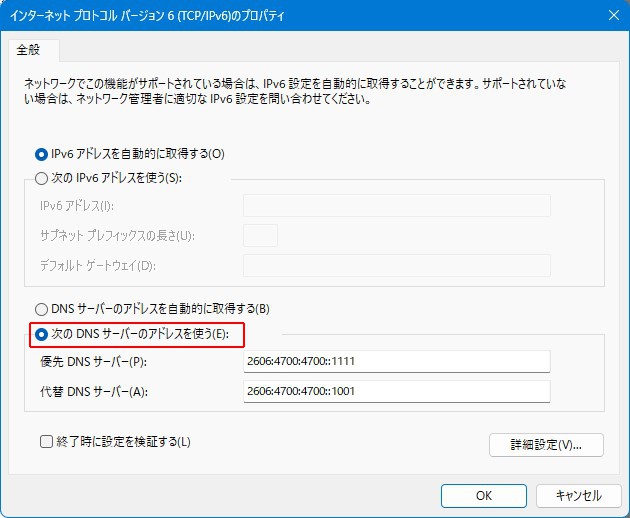Click the 優先 DNS サーバー(P) label
Viewport: 630px width, 518px height.
[x=93, y=362]
